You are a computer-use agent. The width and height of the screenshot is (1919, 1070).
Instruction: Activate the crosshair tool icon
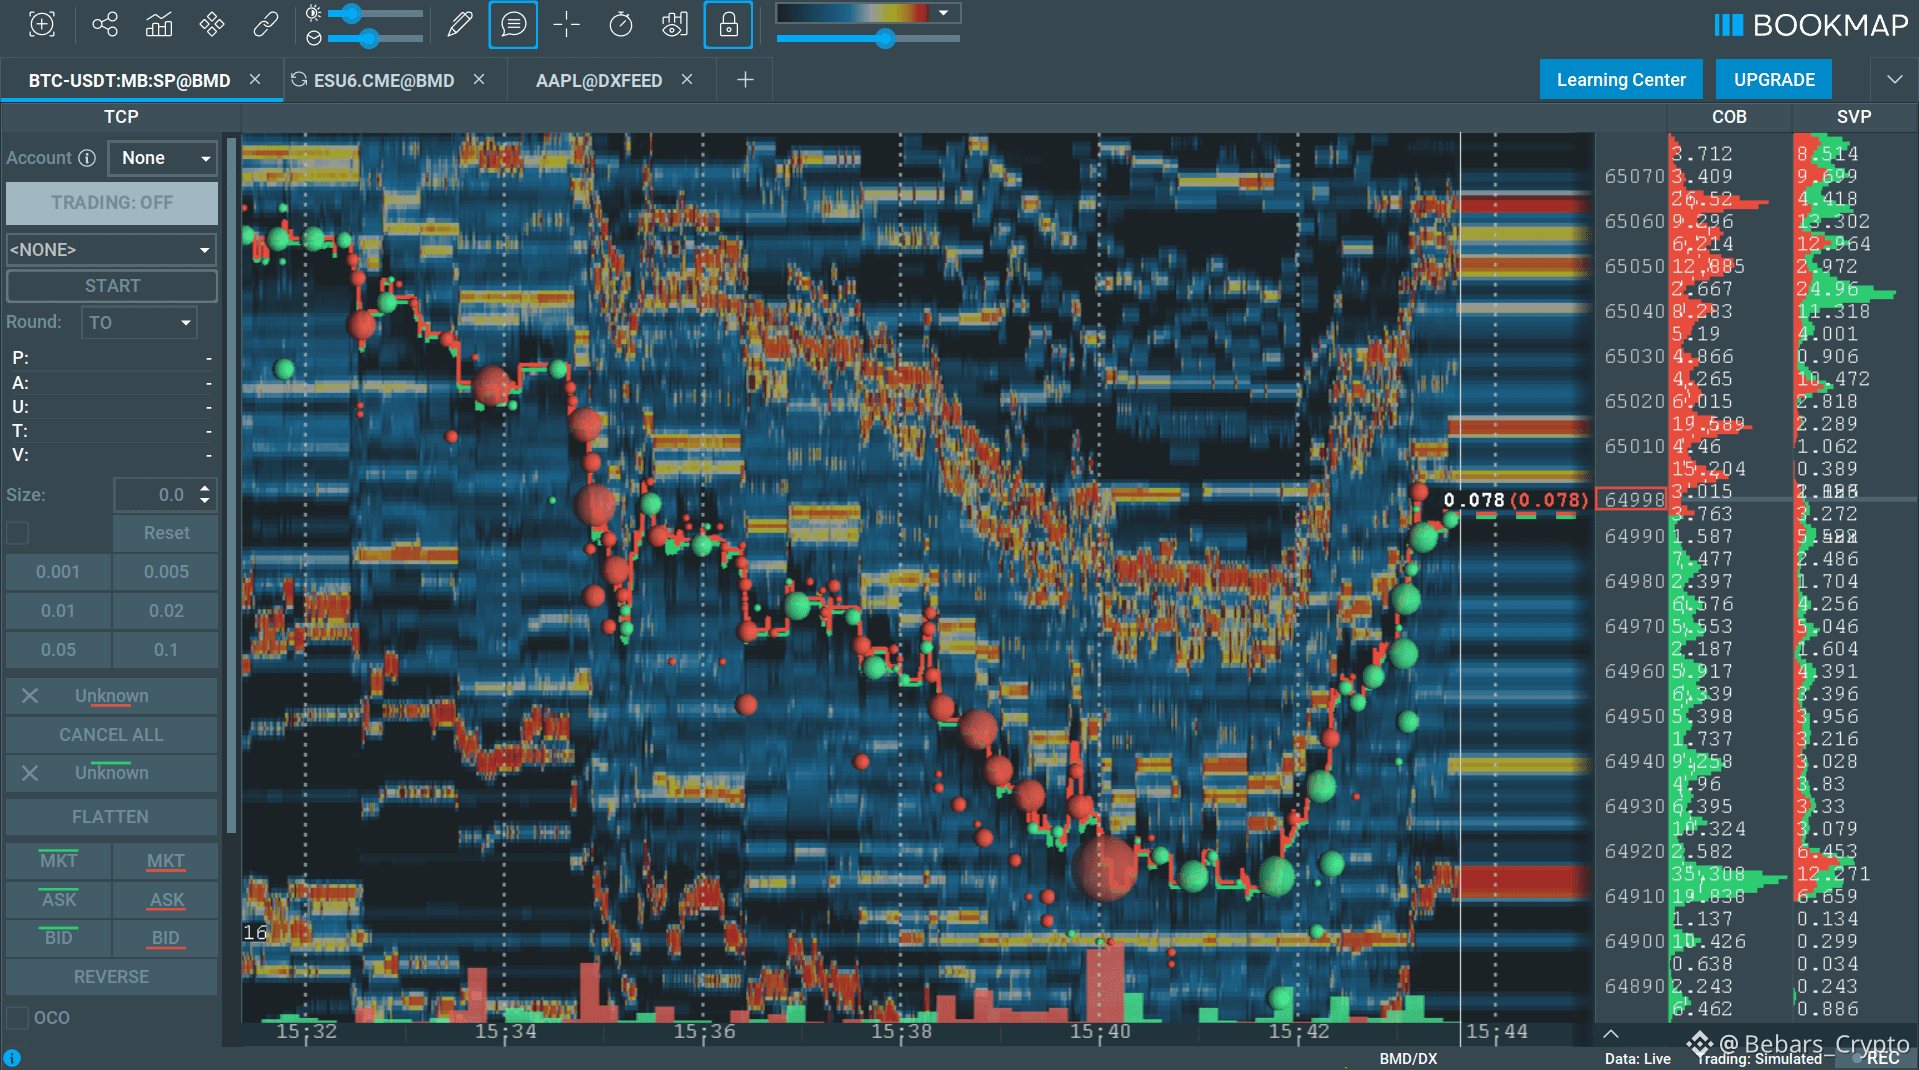click(567, 24)
